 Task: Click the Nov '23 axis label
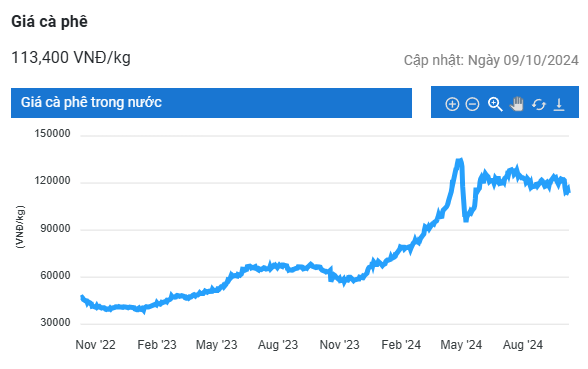click(x=339, y=345)
